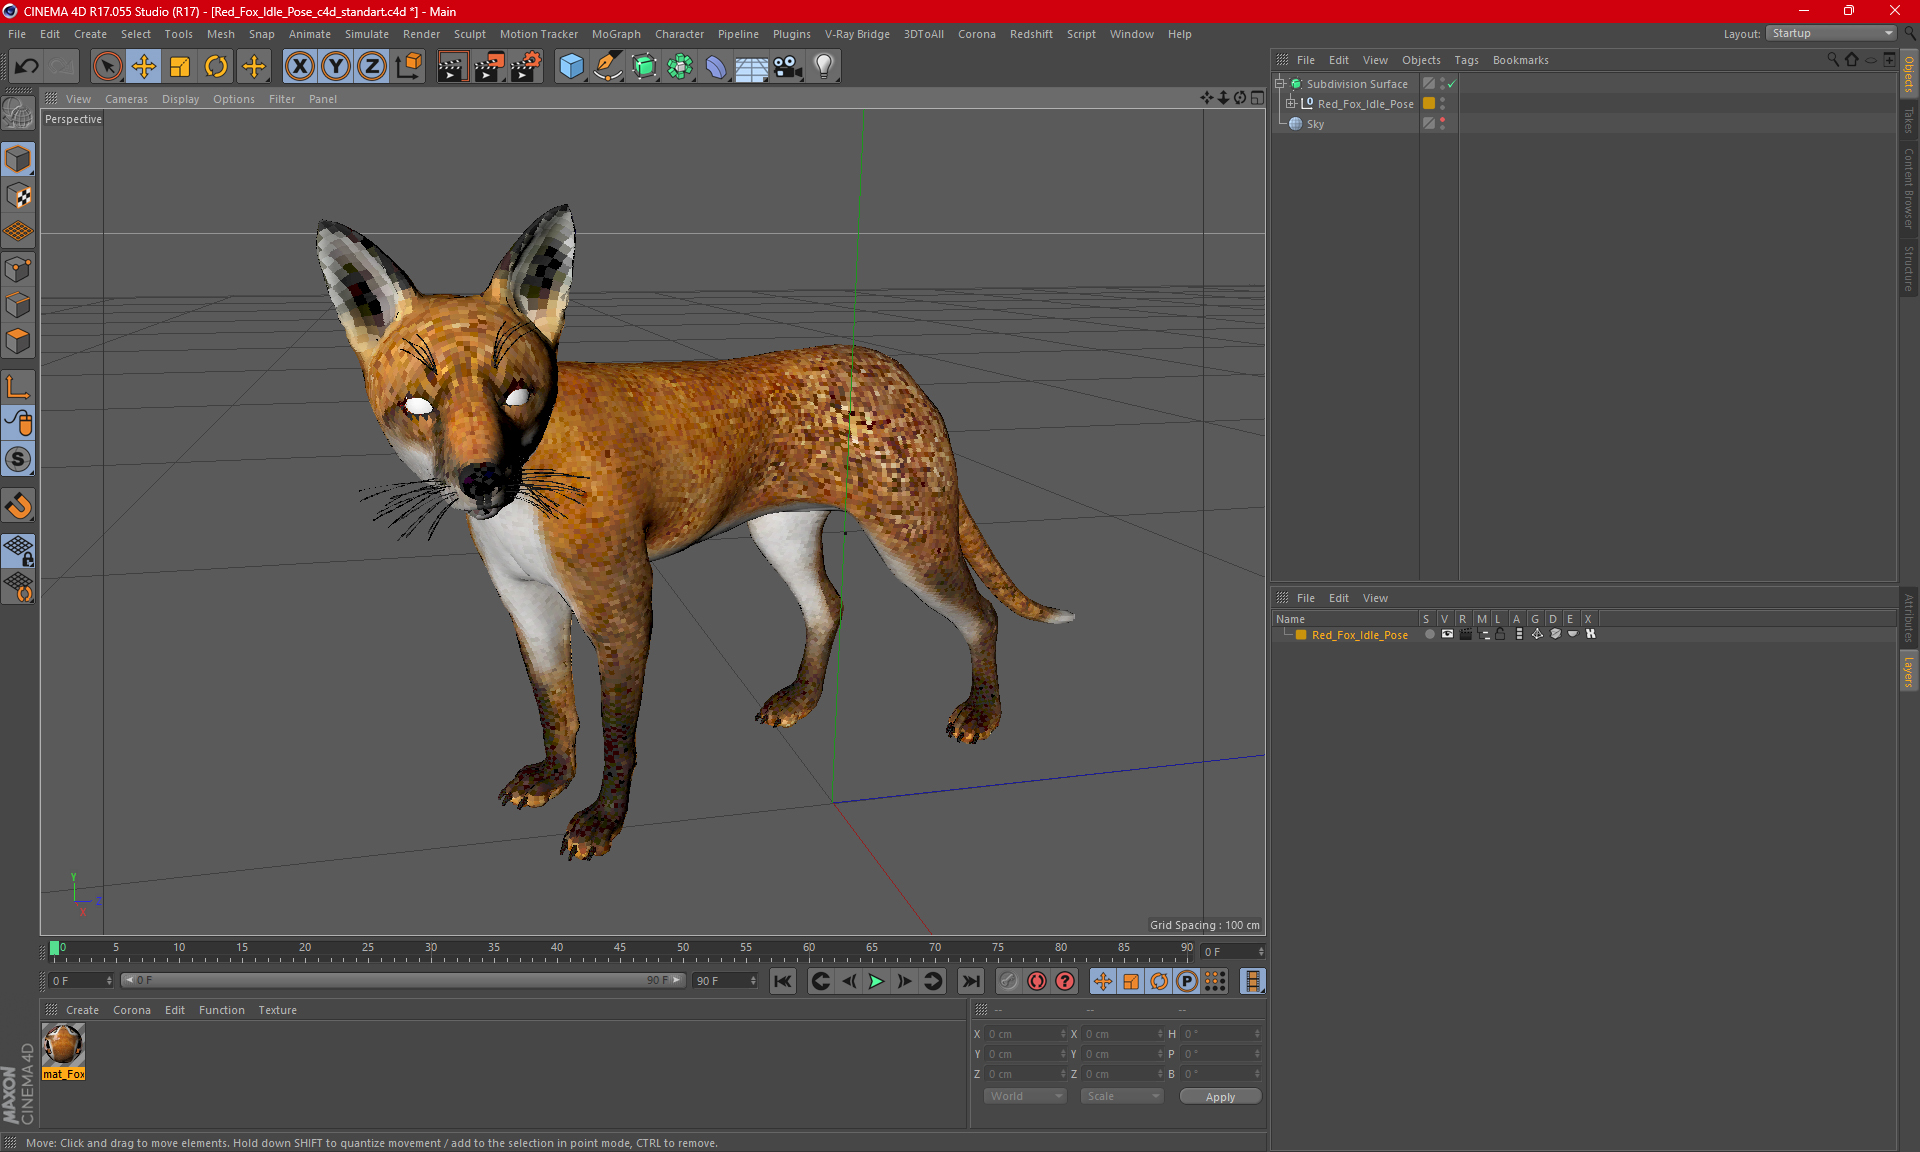Open the File menu
Image resolution: width=1920 pixels, height=1152 pixels.
tap(17, 34)
